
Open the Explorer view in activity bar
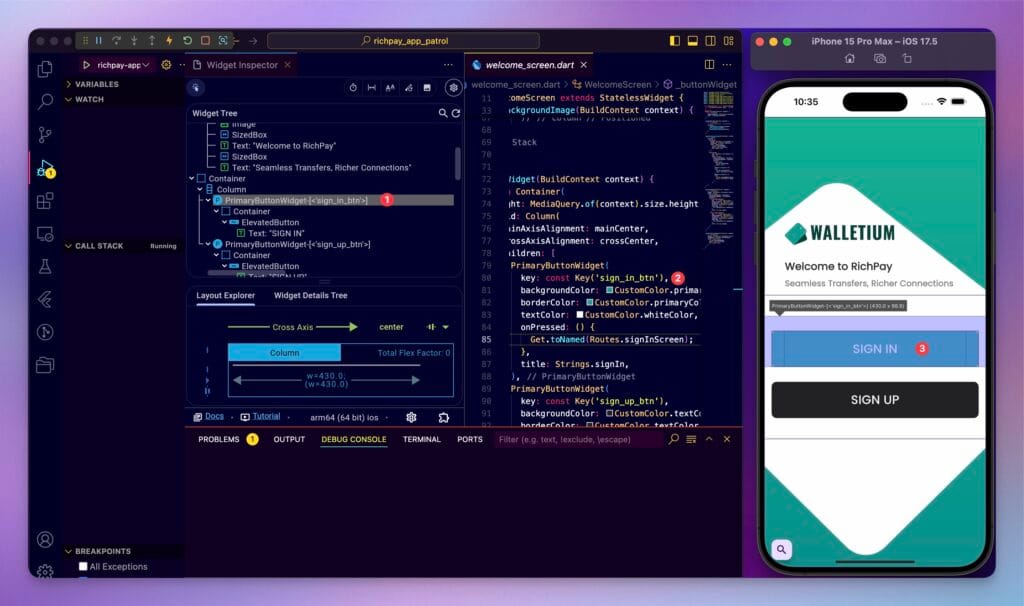(x=45, y=69)
